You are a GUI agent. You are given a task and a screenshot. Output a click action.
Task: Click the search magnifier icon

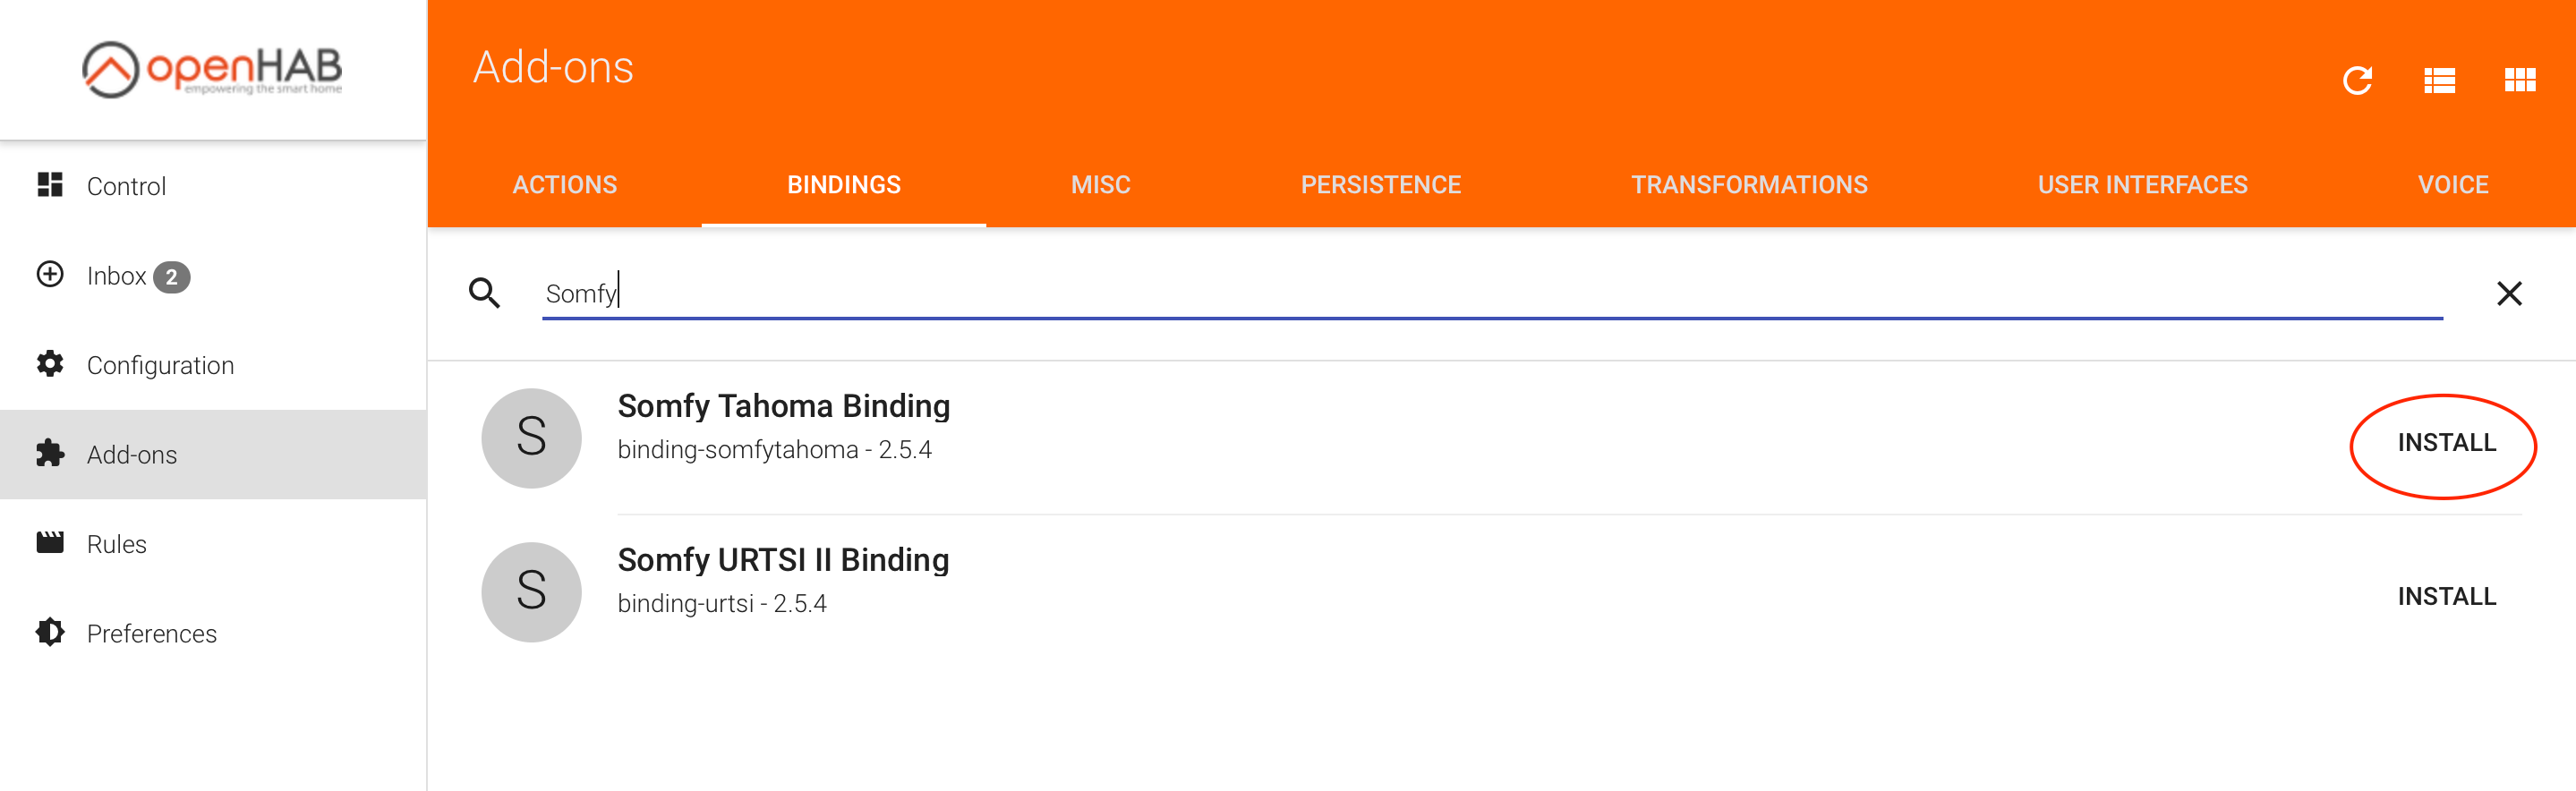485,293
